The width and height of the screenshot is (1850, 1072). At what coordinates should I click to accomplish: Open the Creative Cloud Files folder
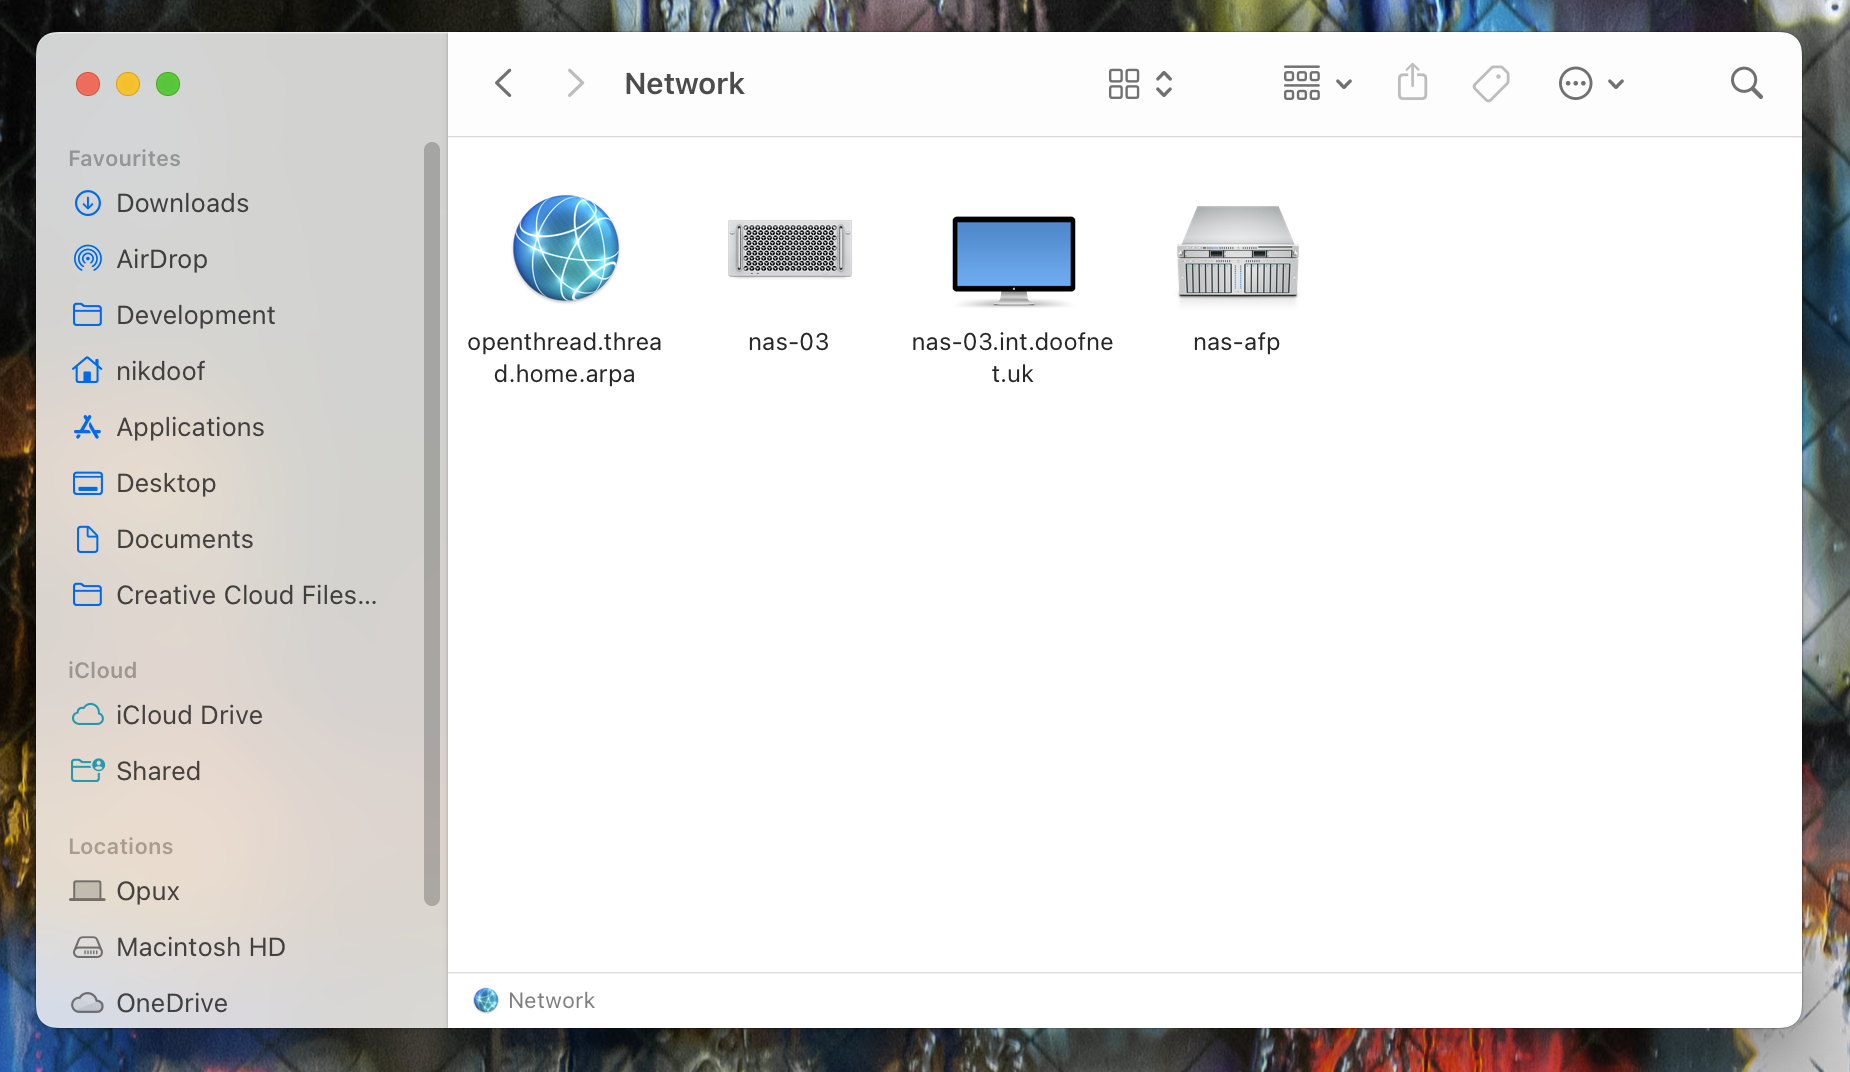246,595
